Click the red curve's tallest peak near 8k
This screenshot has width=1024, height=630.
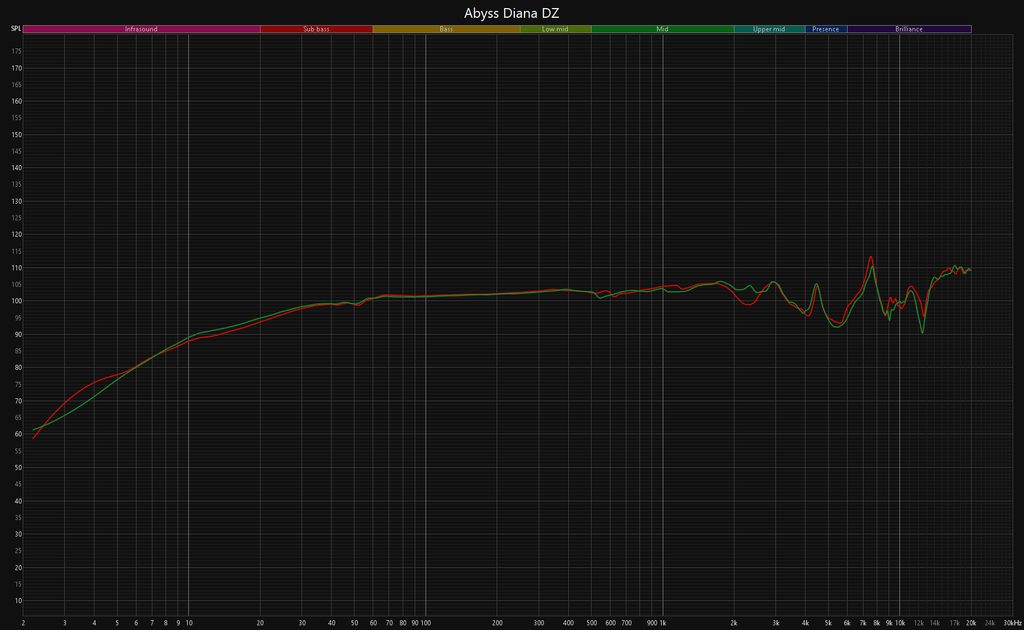(871, 257)
